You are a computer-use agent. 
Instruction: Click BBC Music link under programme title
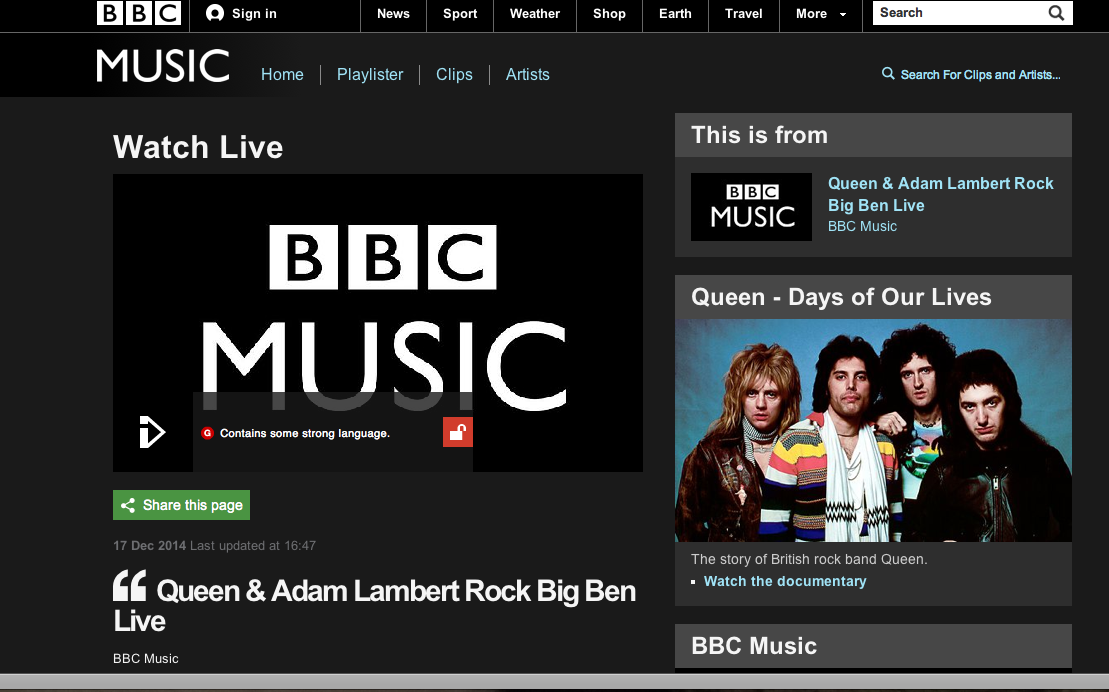[862, 226]
